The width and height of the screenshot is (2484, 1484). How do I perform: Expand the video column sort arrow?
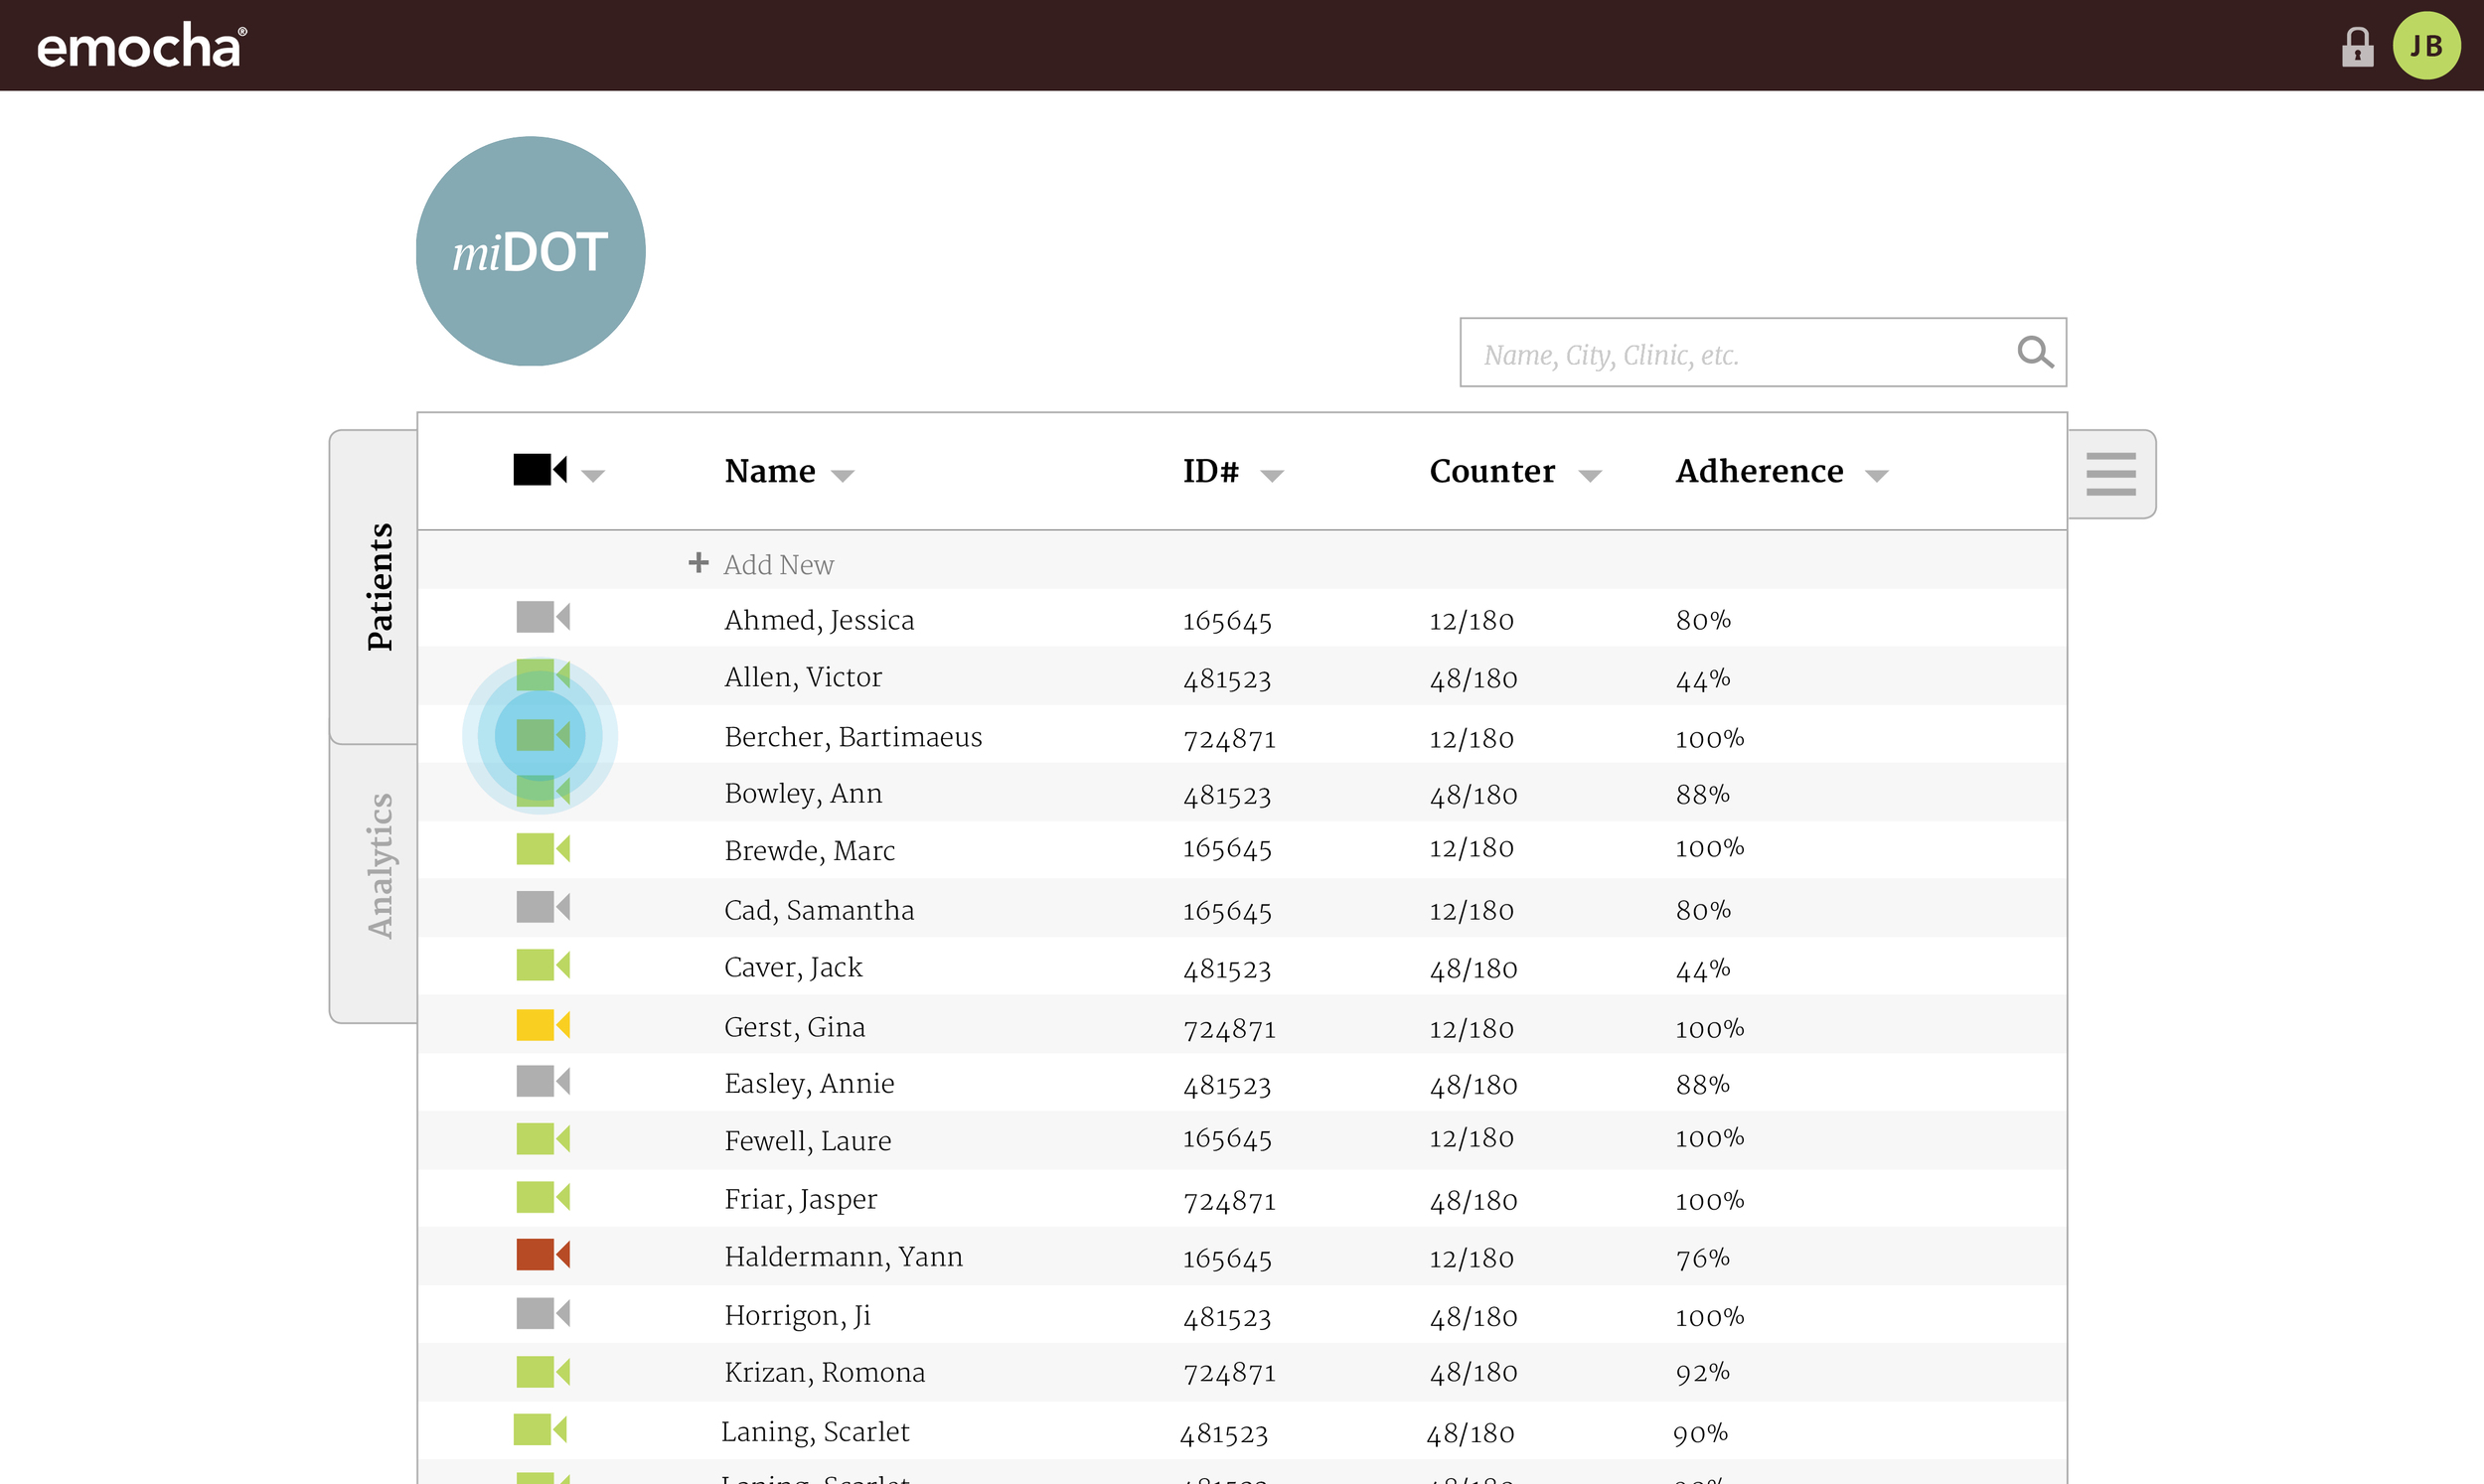(593, 476)
